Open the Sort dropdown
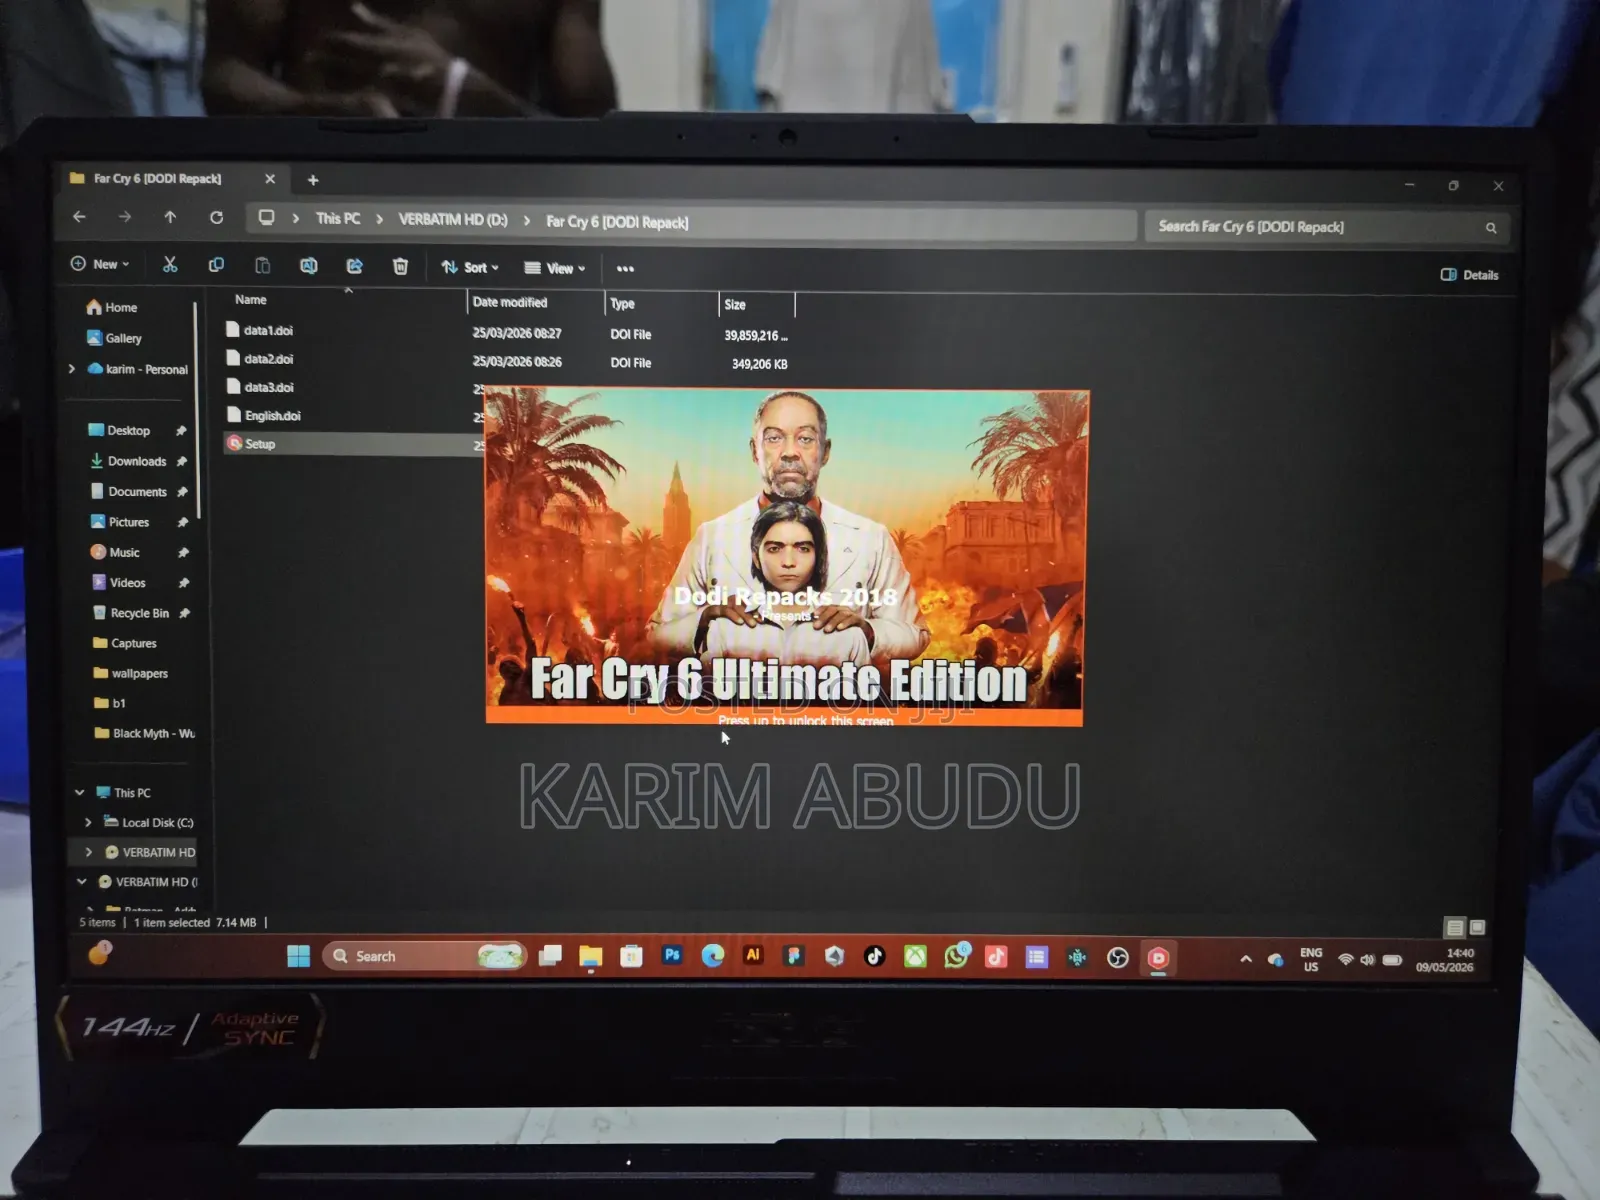 (470, 267)
